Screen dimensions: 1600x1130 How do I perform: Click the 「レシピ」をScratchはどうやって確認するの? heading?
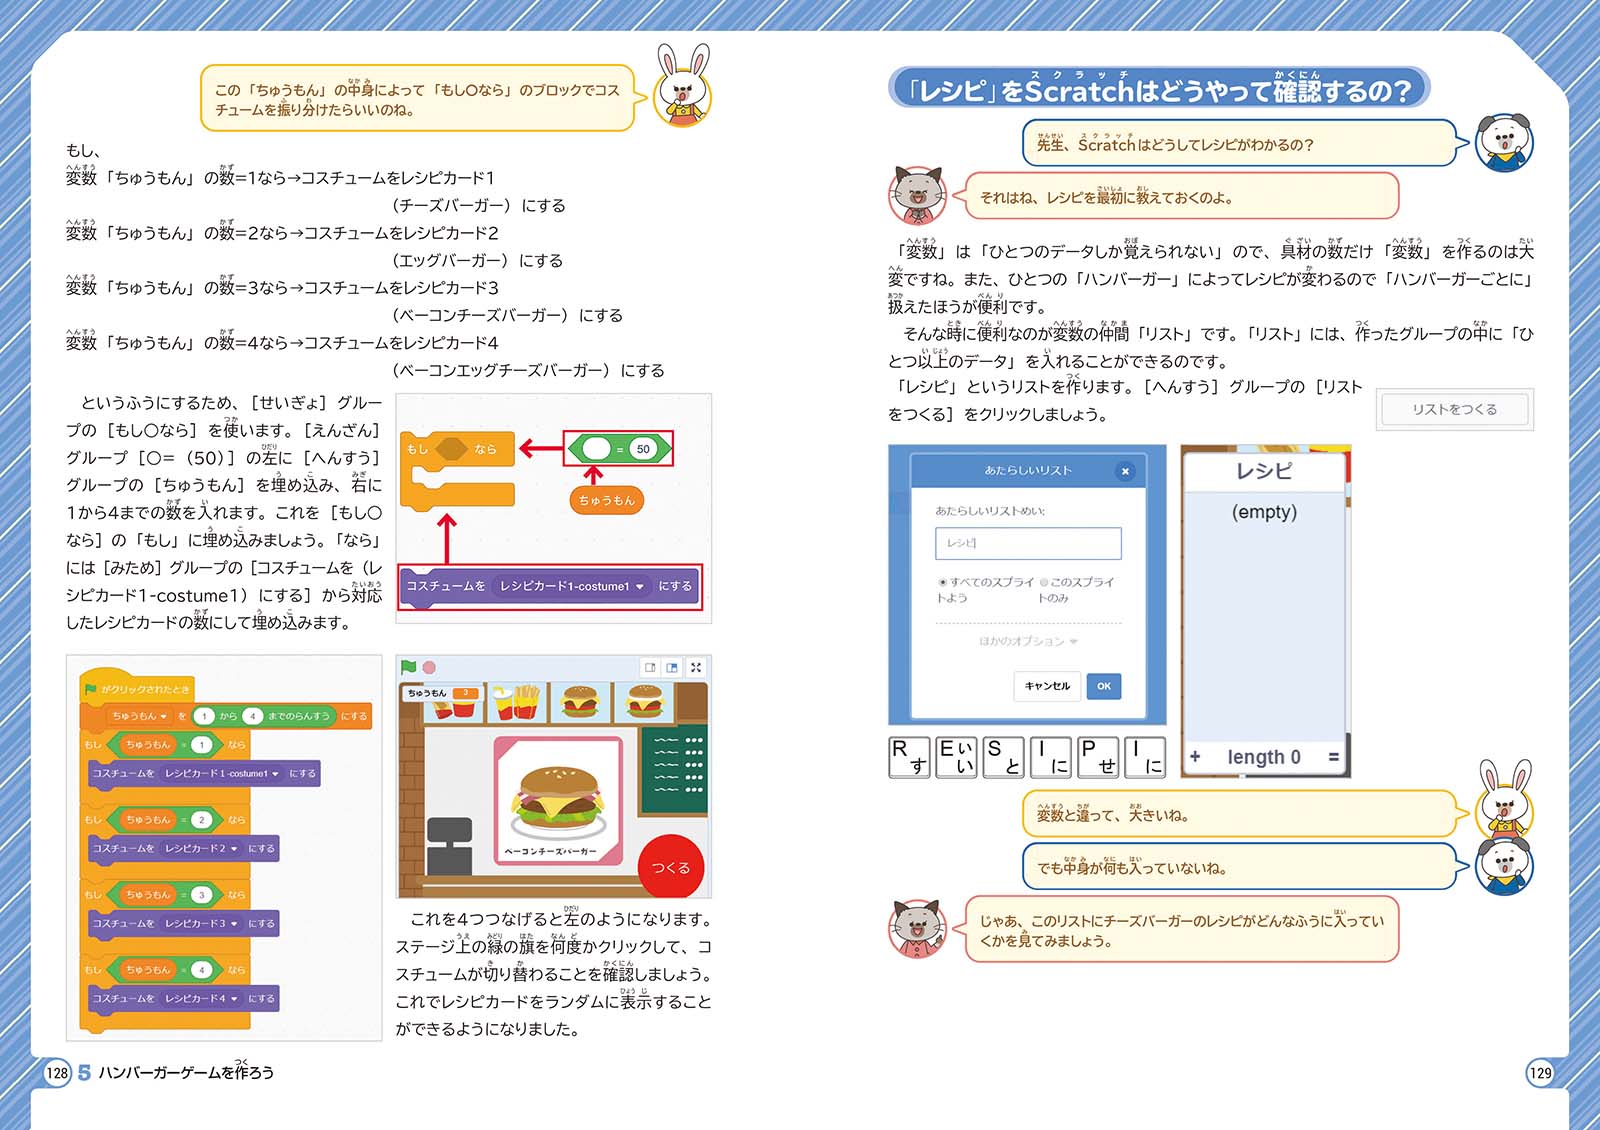point(1160,89)
